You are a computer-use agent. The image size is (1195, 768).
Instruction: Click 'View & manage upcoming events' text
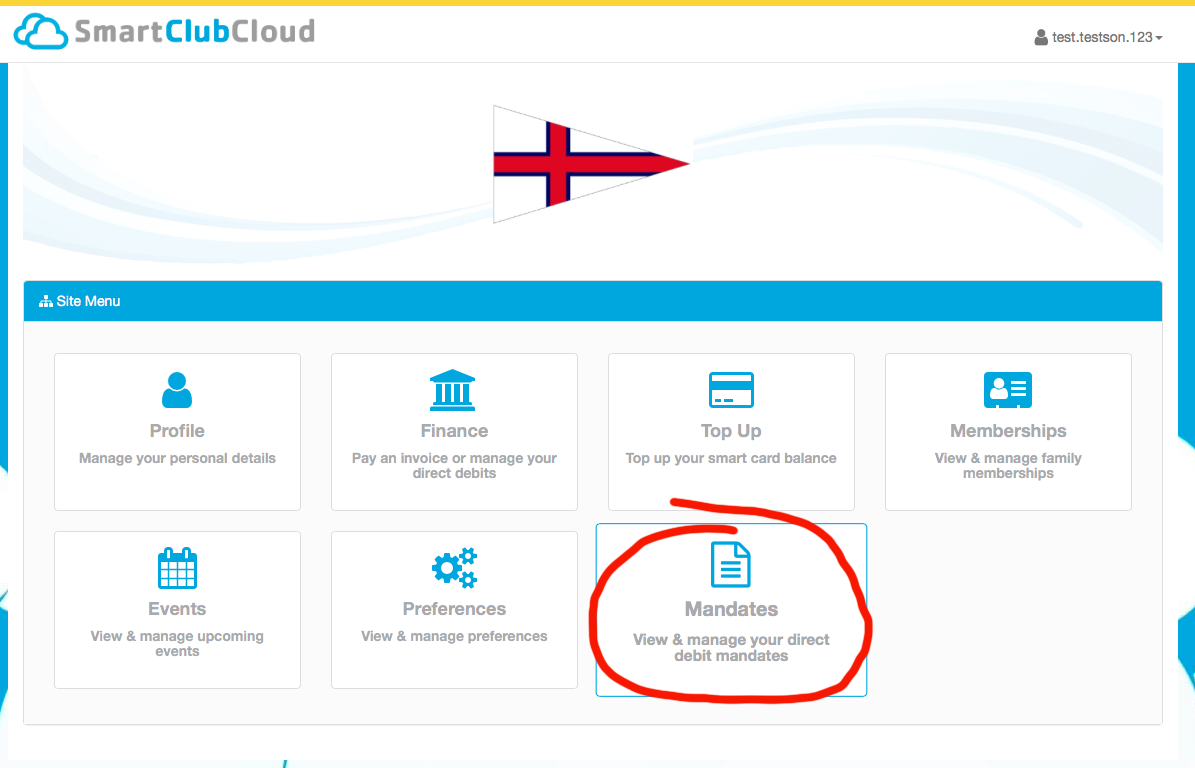(177, 644)
